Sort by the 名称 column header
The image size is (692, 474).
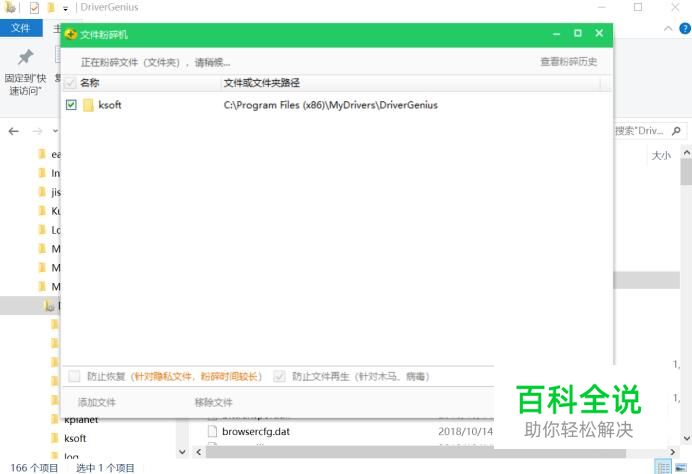(x=89, y=83)
